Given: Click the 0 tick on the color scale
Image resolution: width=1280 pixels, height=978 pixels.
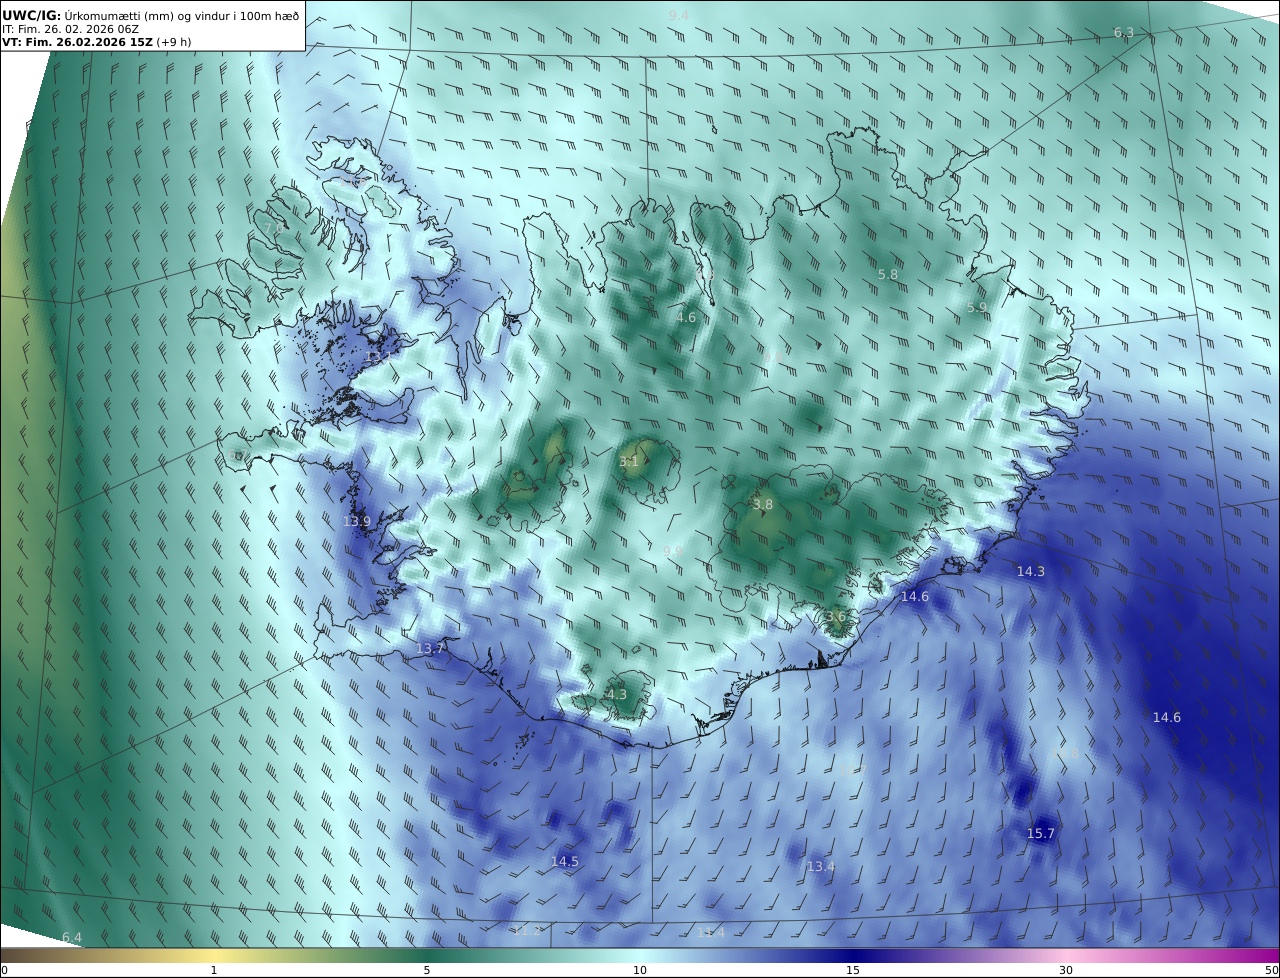Looking at the screenshot, I should [5, 970].
